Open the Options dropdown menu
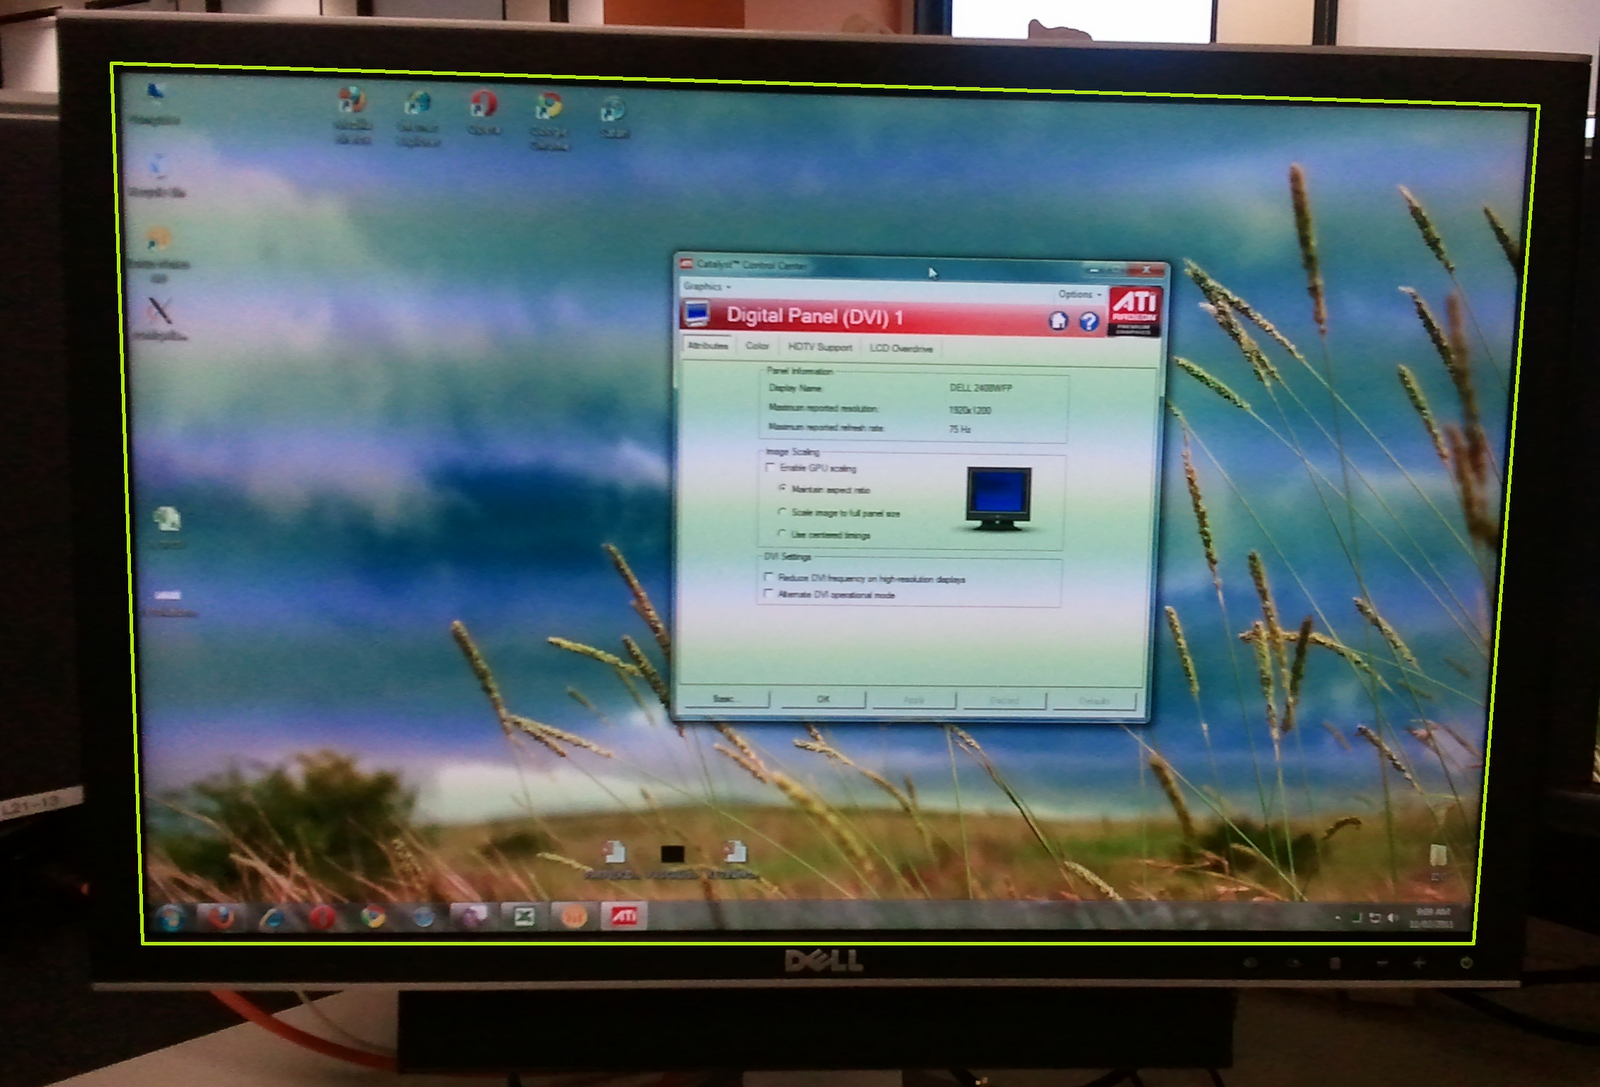This screenshot has width=1600, height=1087. (x=1079, y=295)
